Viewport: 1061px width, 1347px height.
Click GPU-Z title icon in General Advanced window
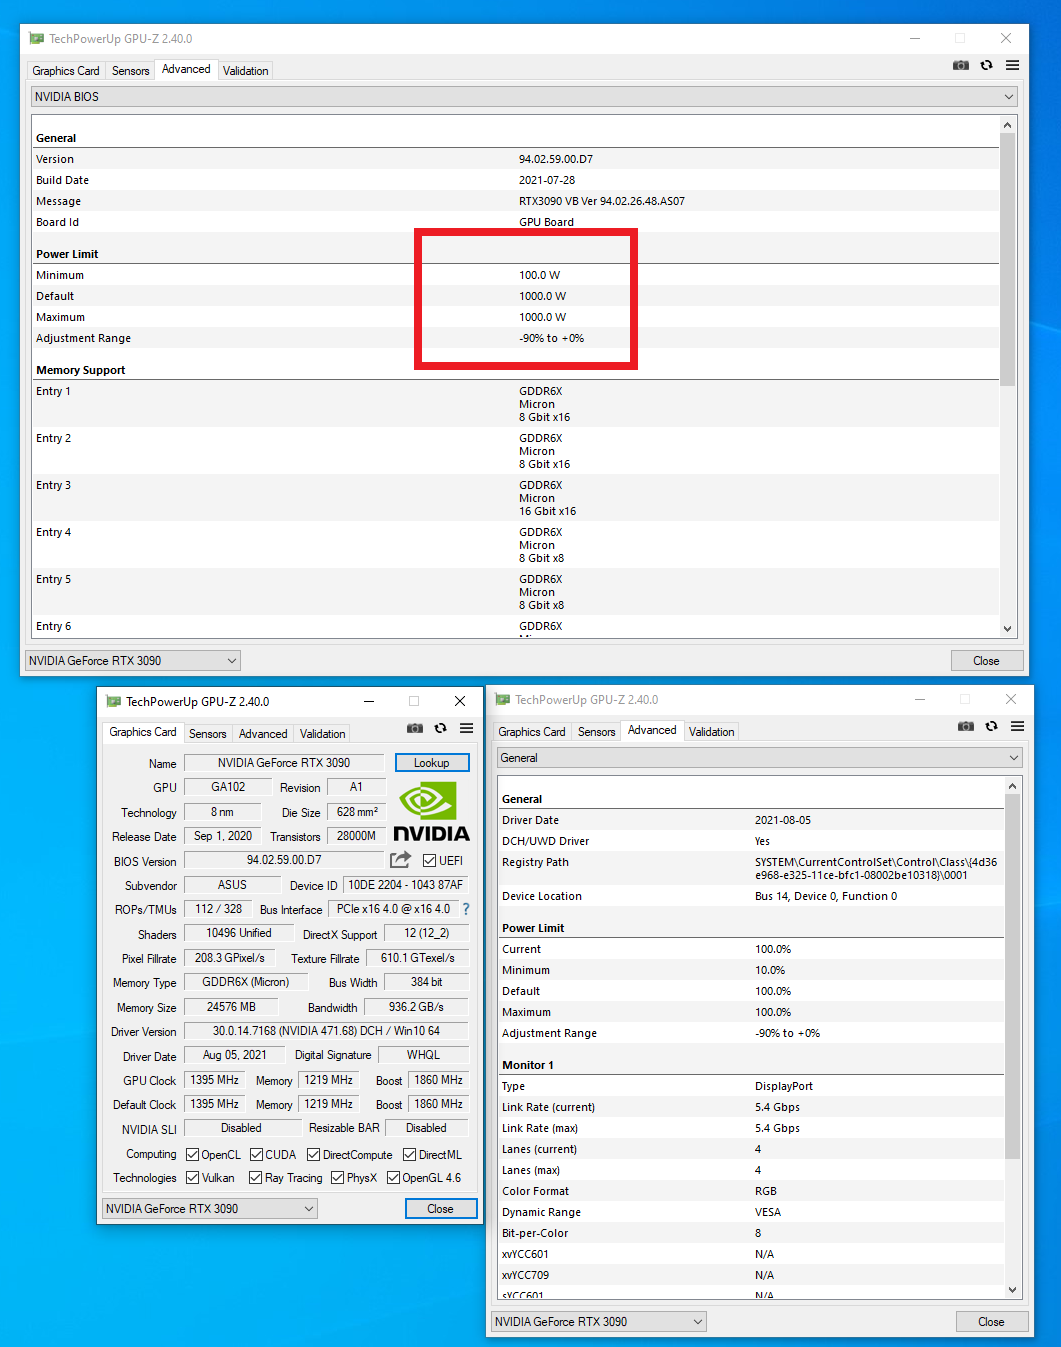point(503,700)
